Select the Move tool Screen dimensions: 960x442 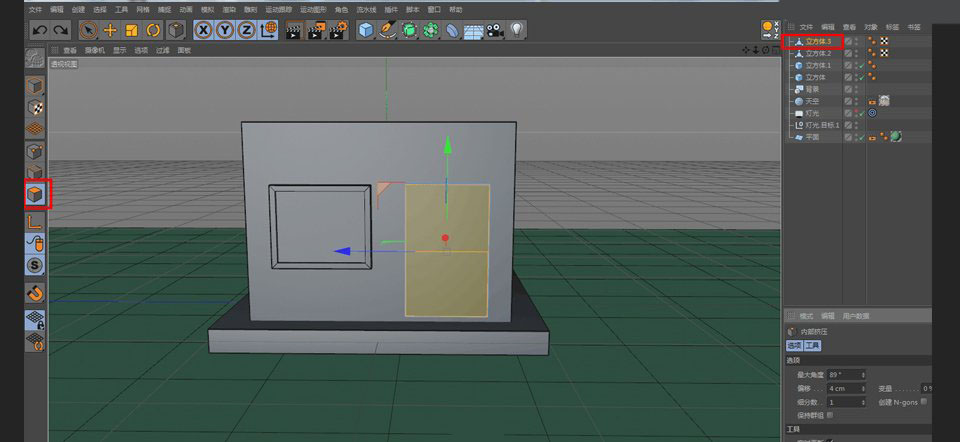110,30
